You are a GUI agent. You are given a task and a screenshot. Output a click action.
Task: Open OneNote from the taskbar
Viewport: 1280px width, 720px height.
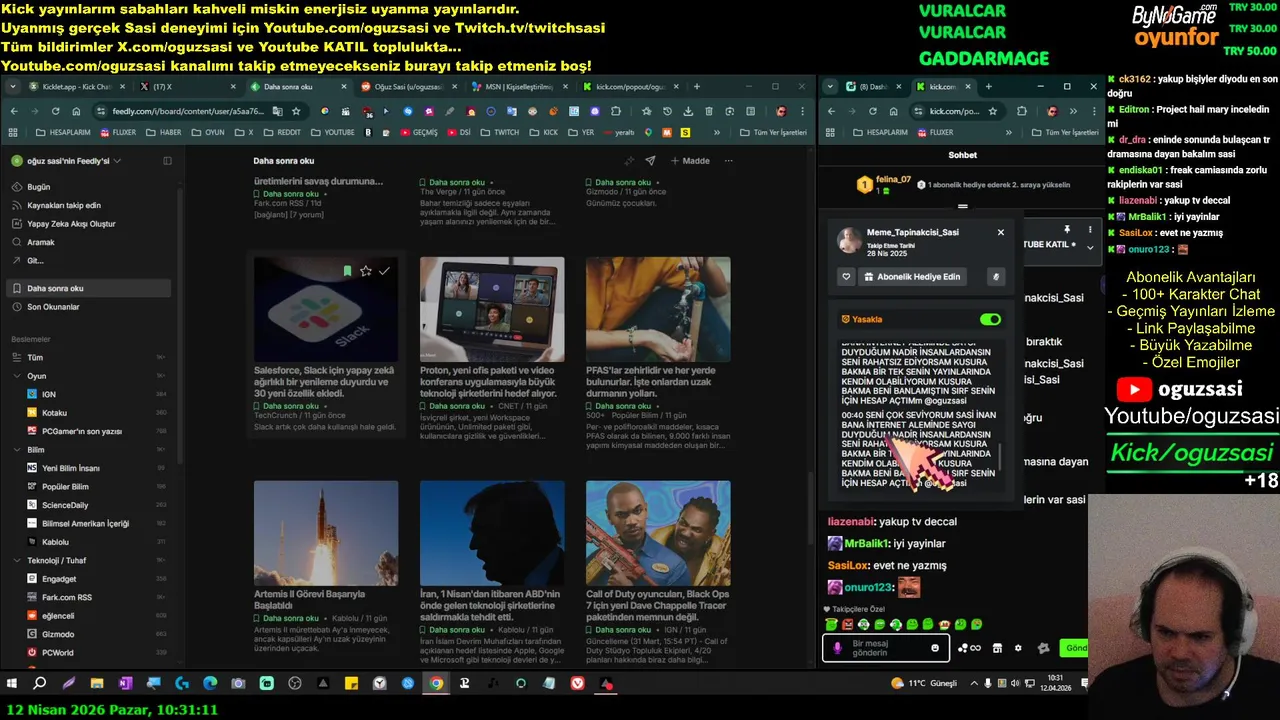click(x=125, y=683)
